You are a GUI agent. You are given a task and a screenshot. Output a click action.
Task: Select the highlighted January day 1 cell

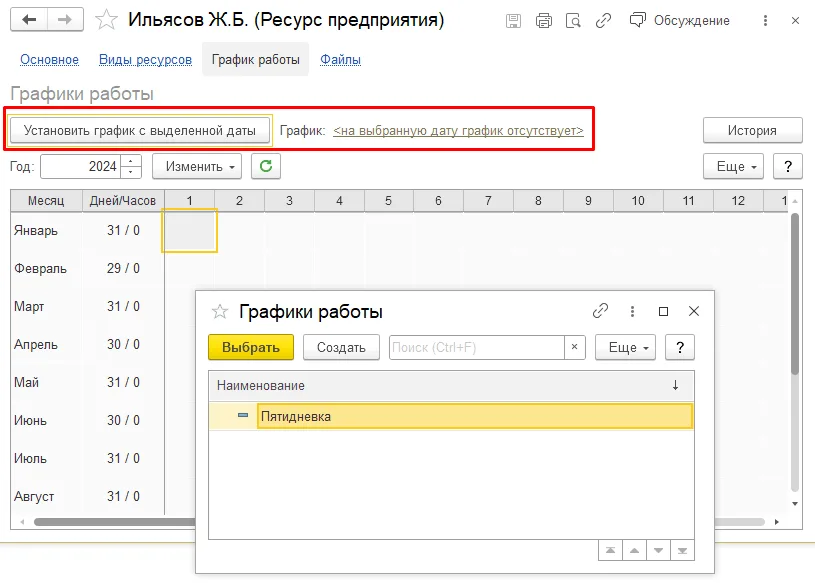[x=189, y=231]
